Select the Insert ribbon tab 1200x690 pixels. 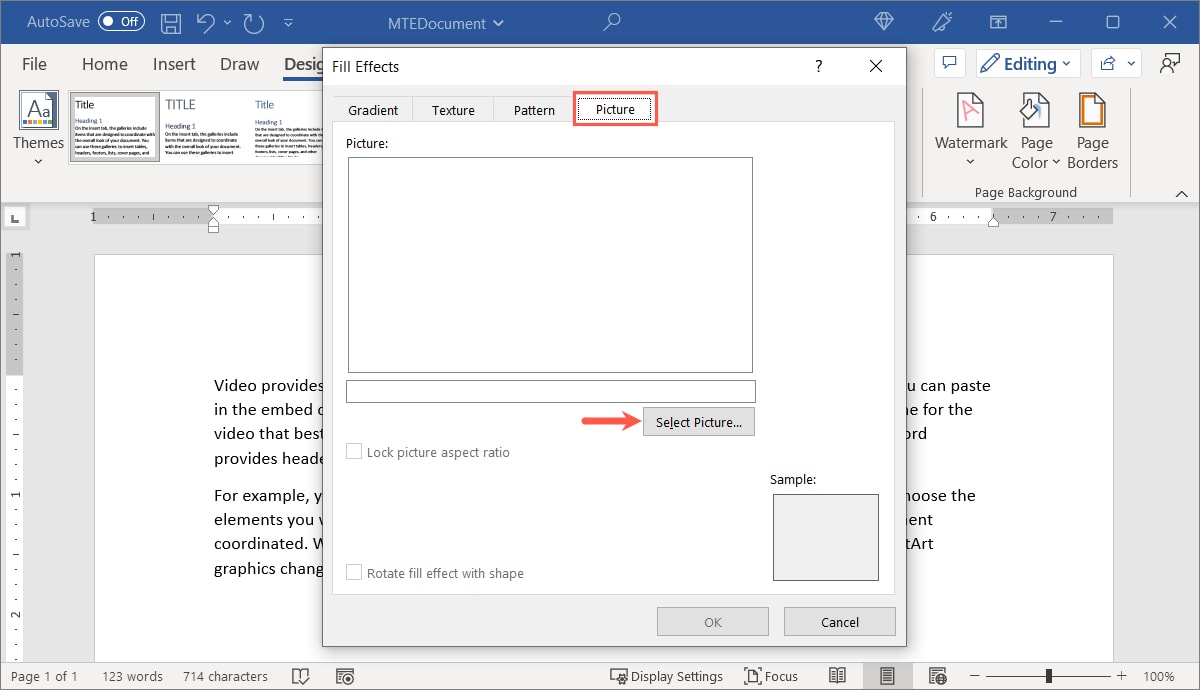[x=173, y=64]
